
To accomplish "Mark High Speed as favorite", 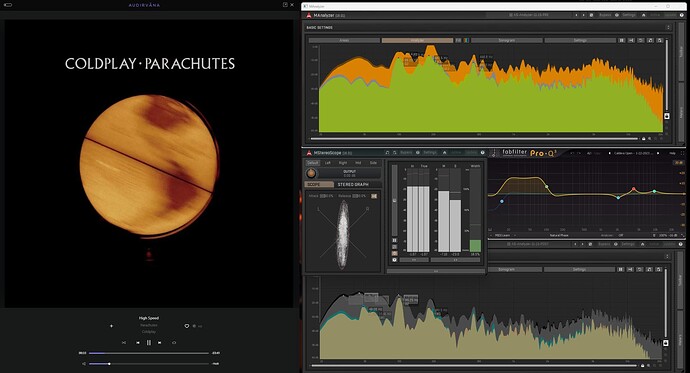I will [187, 326].
